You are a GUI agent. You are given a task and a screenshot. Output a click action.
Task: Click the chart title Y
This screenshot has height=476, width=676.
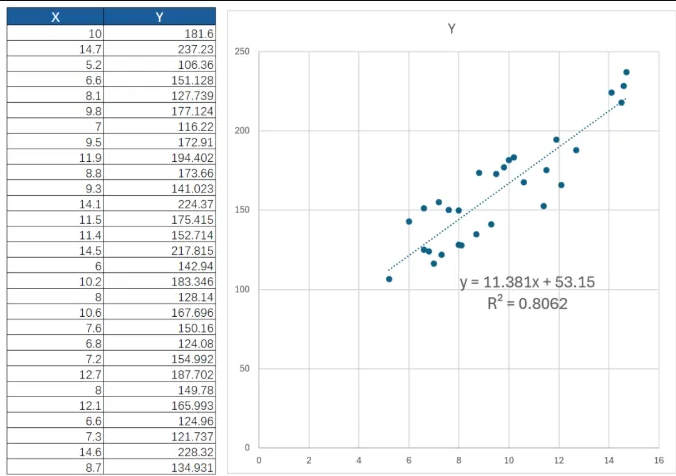coord(451,28)
